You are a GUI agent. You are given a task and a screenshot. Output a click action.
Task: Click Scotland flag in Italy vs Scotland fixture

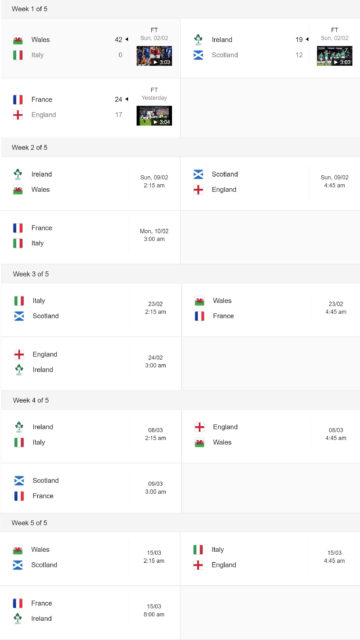(19, 316)
